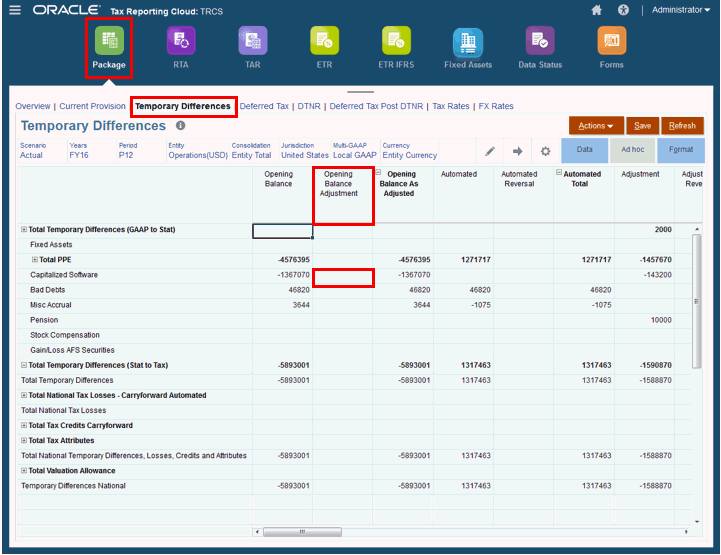Switch to the DTNR tab
This screenshot has height=555, width=721.
(309, 106)
